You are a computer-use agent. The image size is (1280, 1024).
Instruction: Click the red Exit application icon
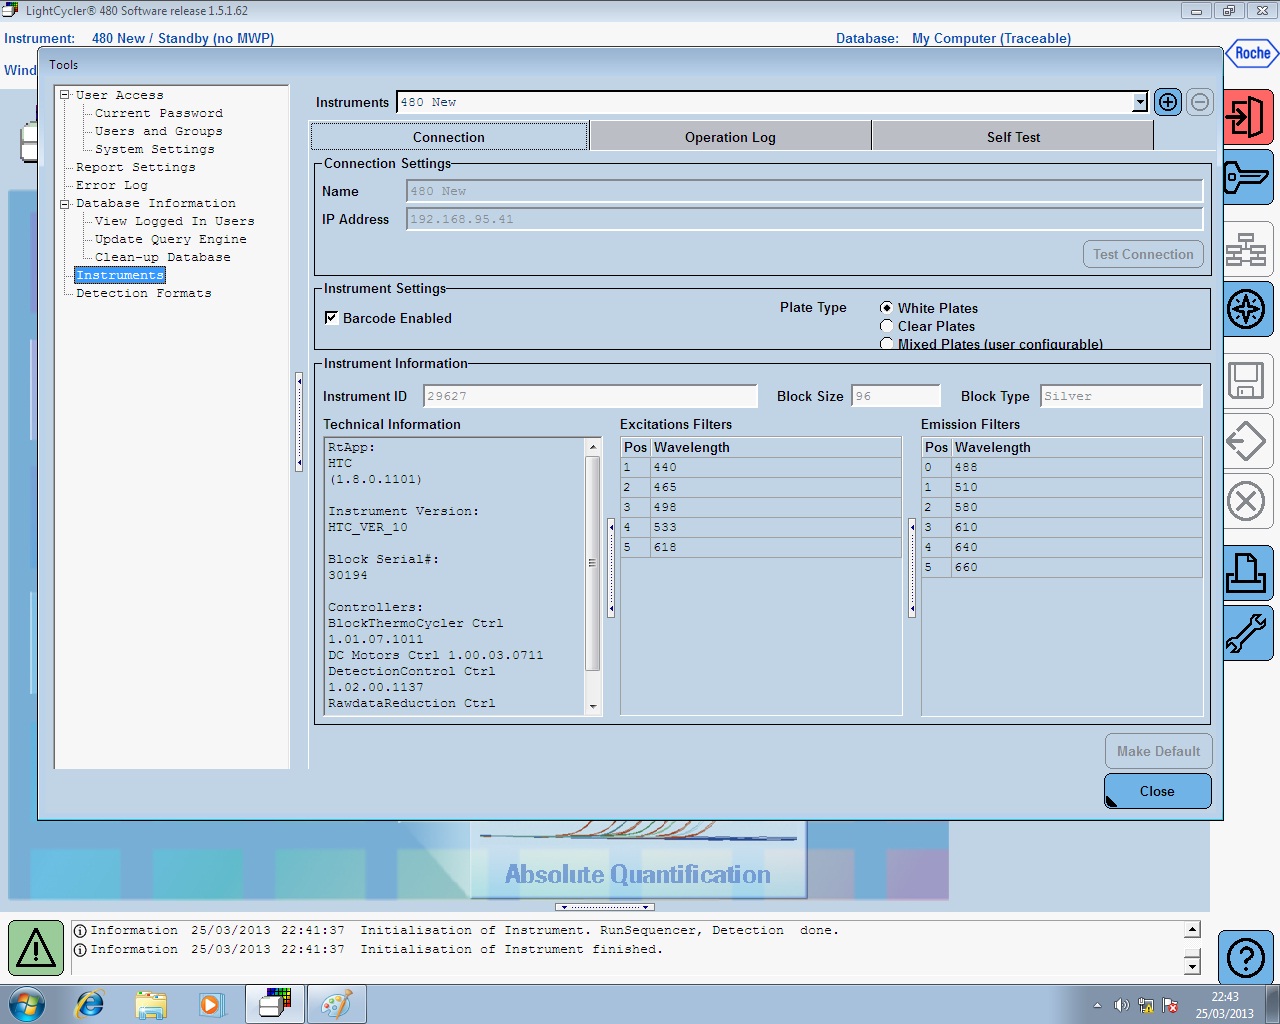(x=1247, y=116)
